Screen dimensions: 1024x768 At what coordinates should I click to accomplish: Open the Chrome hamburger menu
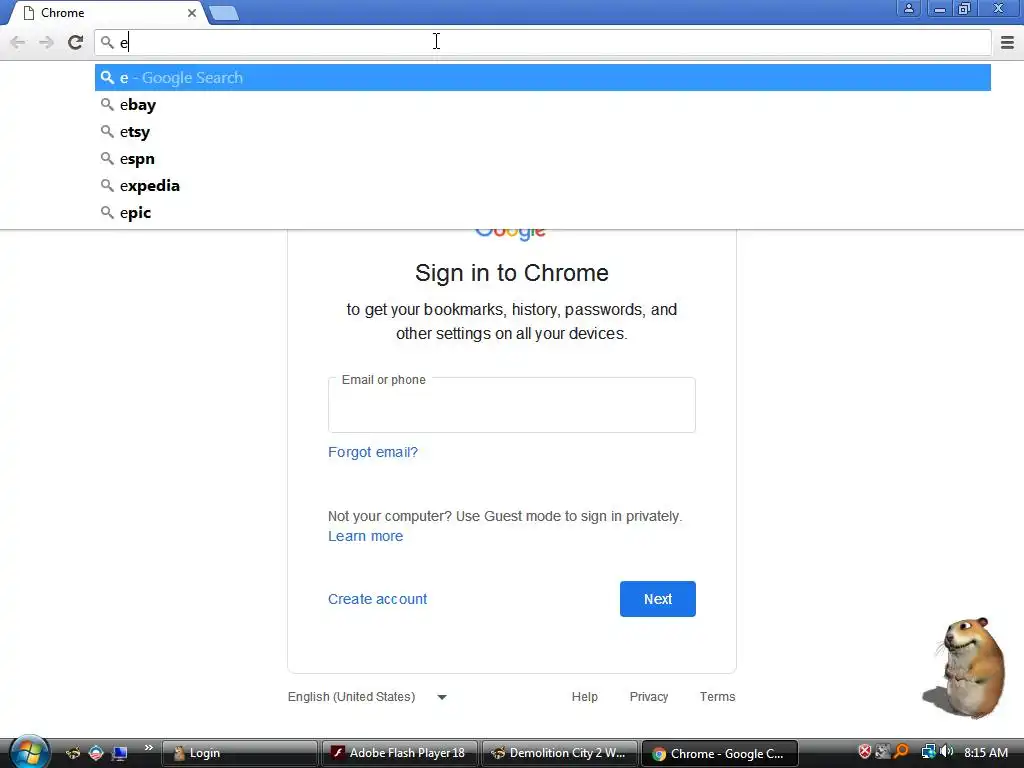(1007, 42)
